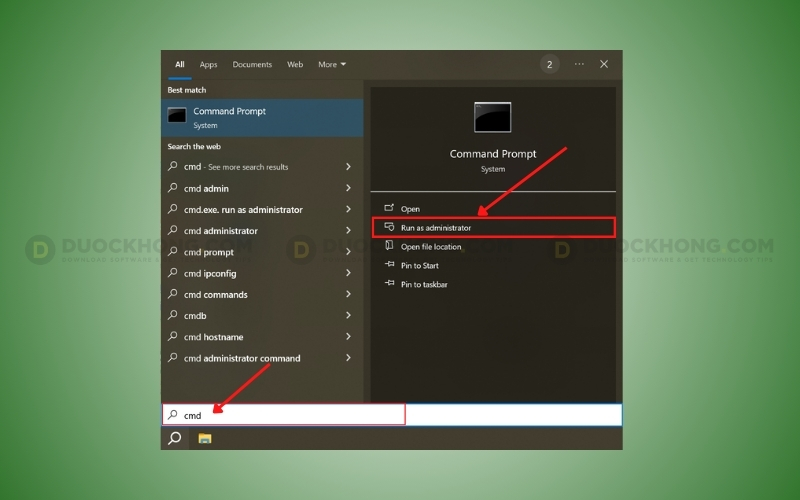The image size is (800, 500).
Task: Select the 'cmd hostname' web suggestion
Action: pos(262,337)
